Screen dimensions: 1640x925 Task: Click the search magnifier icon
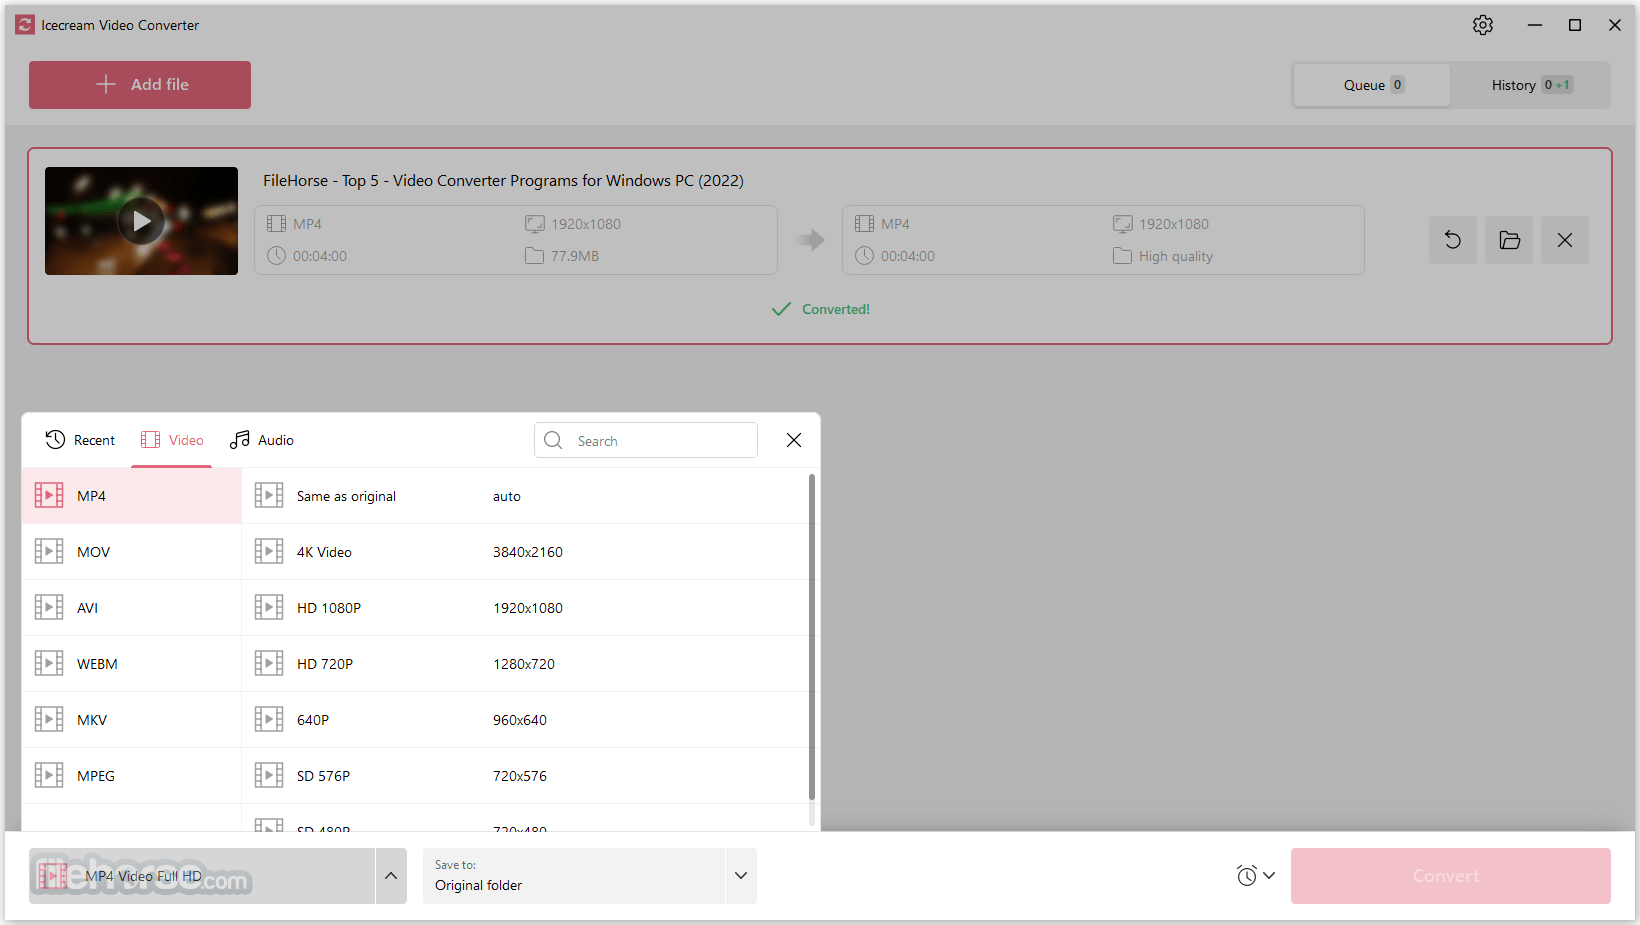point(553,440)
